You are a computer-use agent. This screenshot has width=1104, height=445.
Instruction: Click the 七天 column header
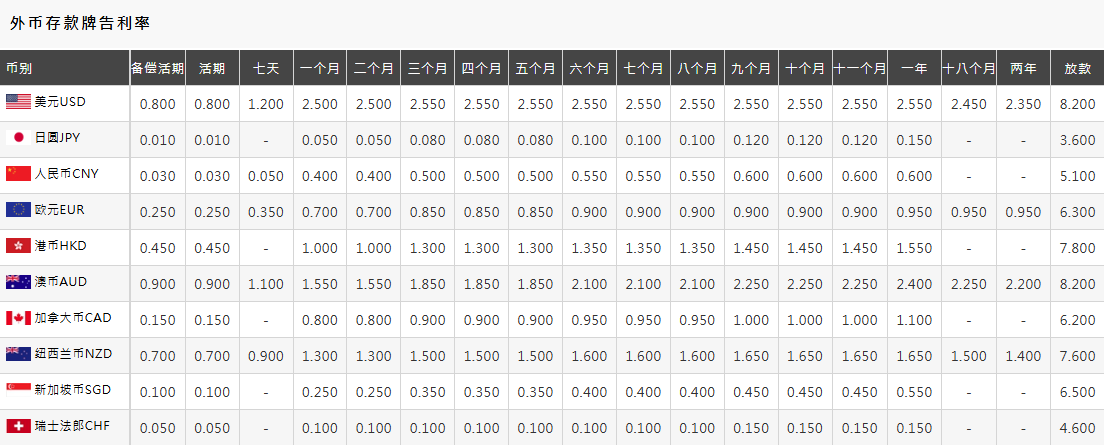[266, 68]
